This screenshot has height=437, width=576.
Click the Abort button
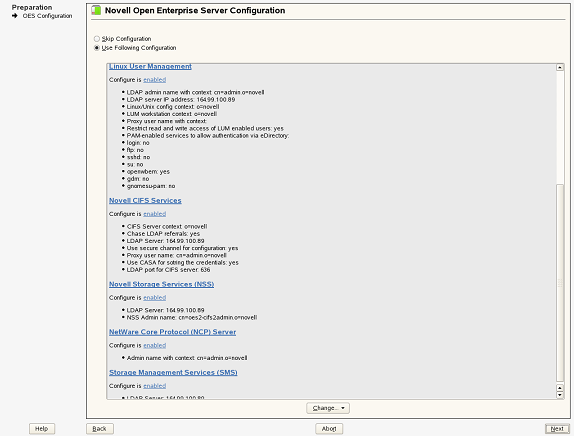329,429
